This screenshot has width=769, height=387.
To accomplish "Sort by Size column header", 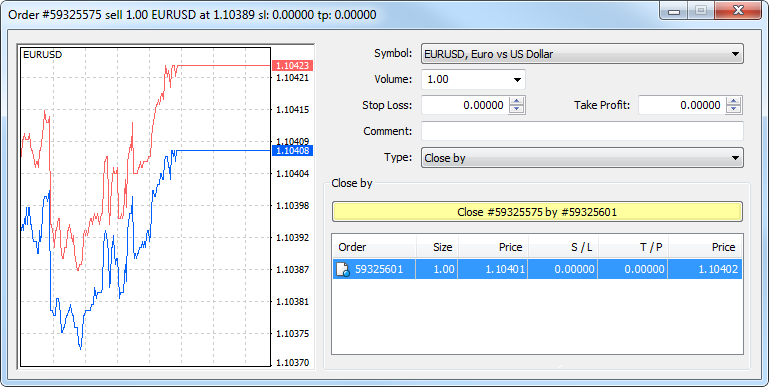I will [437, 247].
